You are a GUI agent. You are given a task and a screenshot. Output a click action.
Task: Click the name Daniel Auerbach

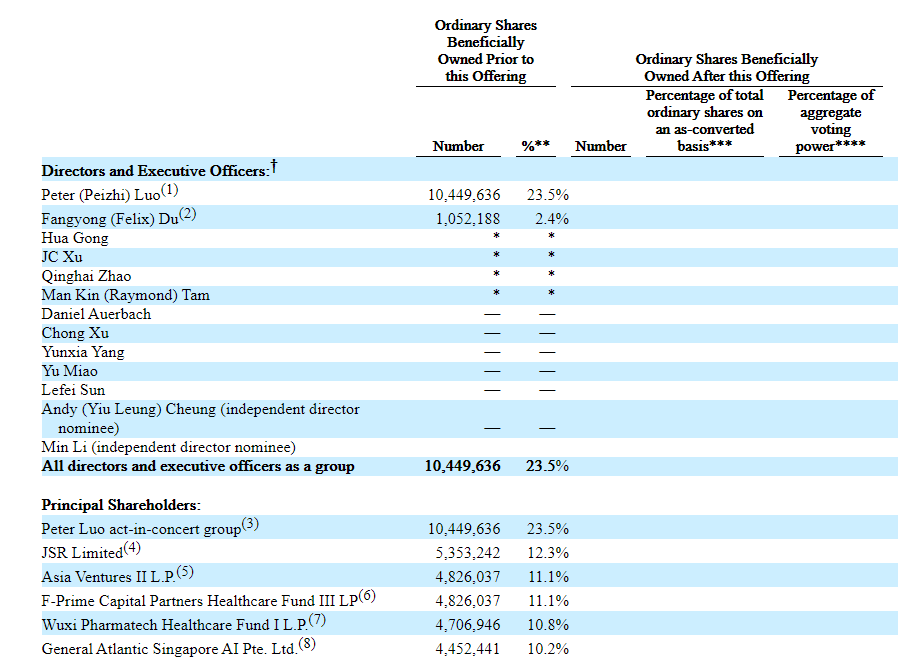tap(96, 314)
